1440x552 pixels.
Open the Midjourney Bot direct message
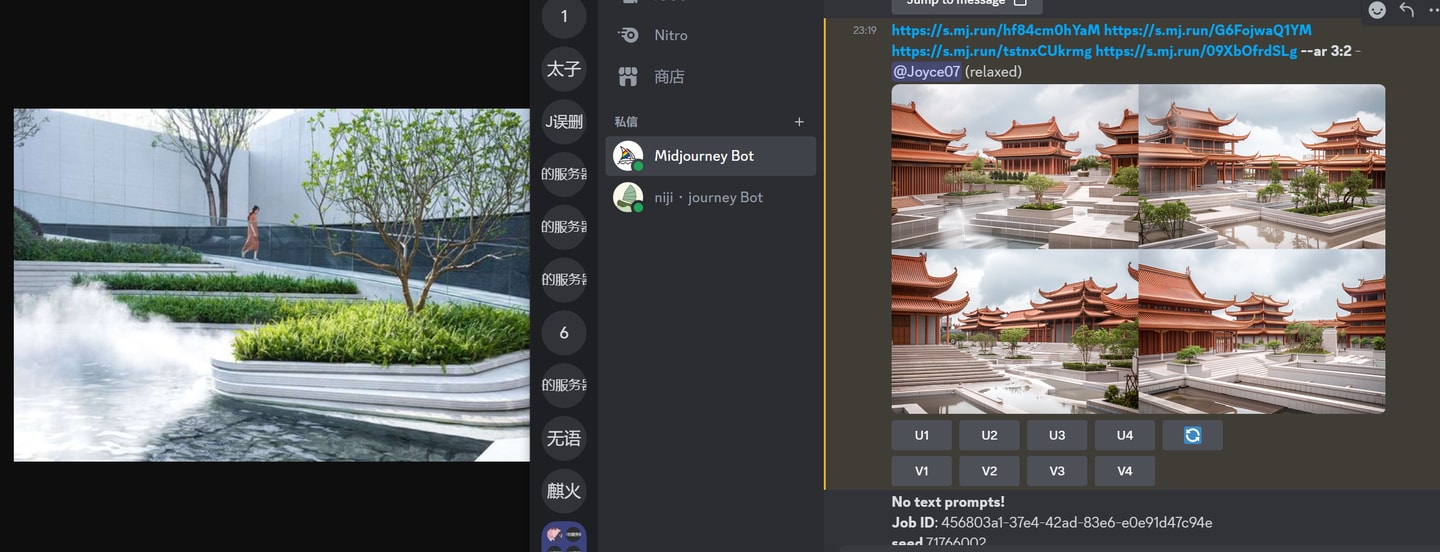[x=711, y=156]
